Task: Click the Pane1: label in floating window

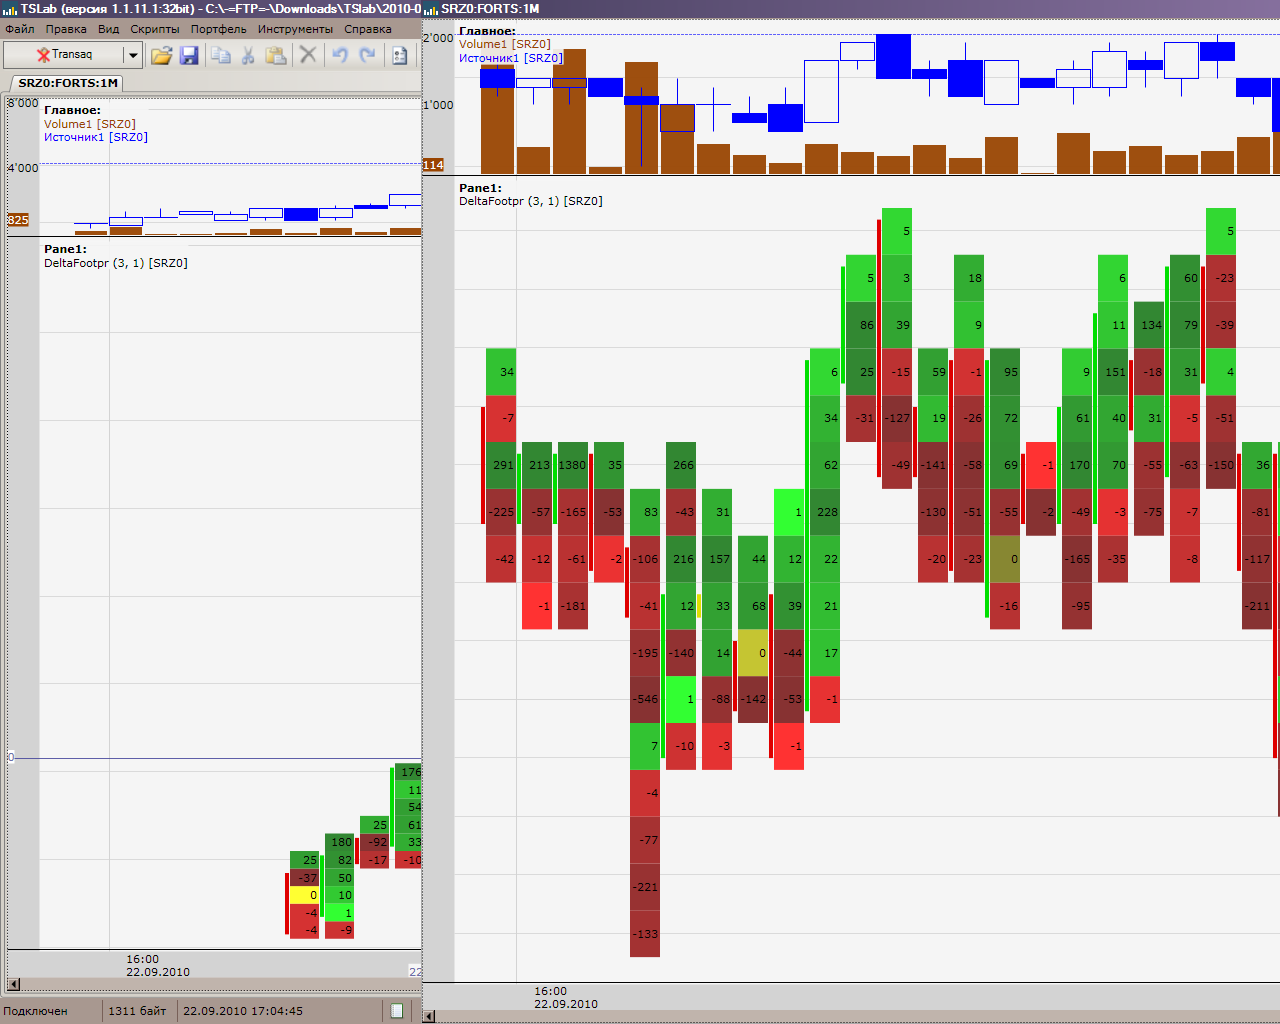Action: [x=480, y=187]
